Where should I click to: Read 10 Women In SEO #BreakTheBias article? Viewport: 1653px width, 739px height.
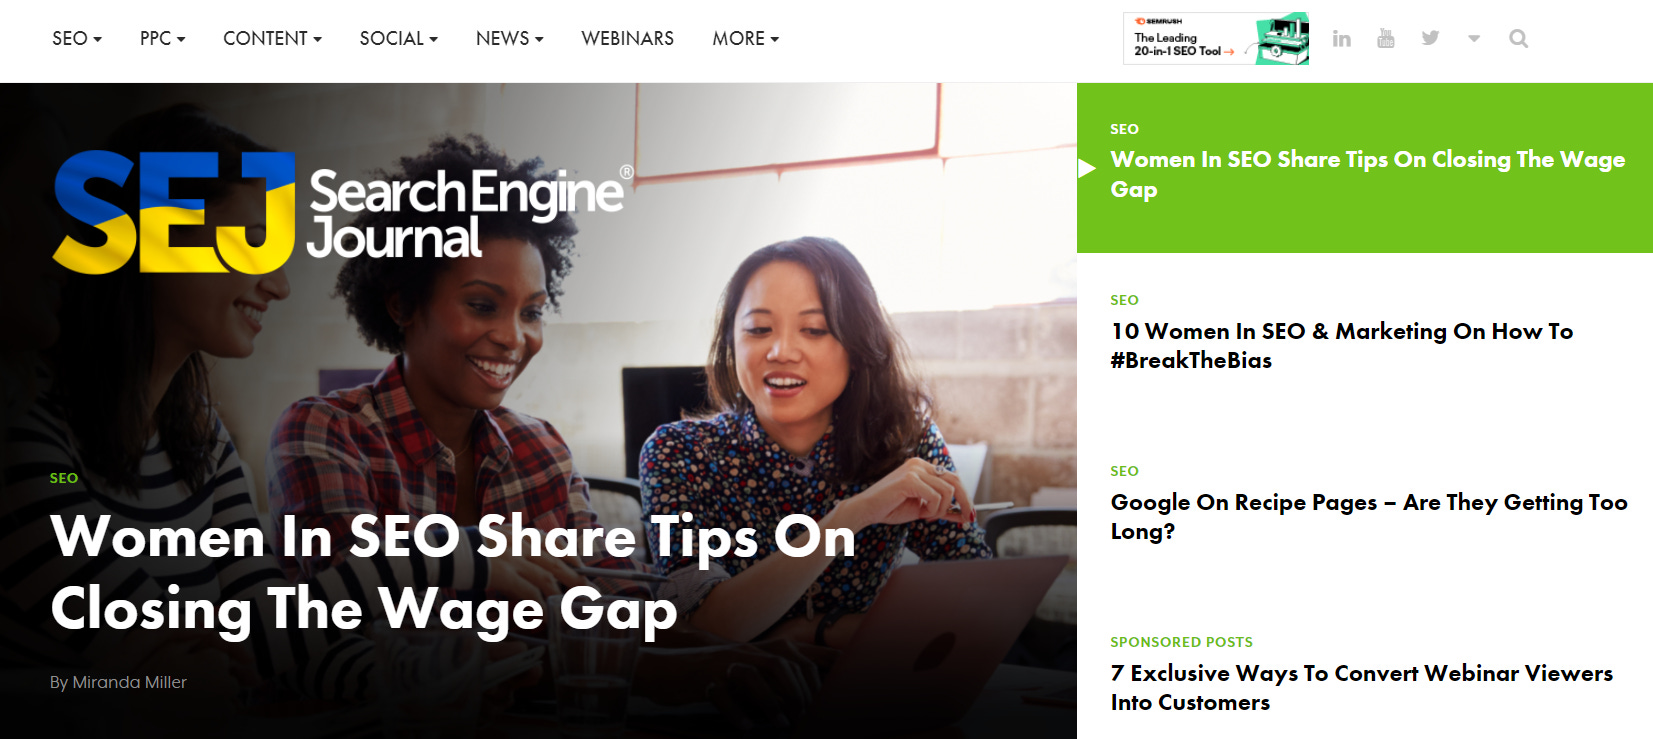tap(1341, 345)
